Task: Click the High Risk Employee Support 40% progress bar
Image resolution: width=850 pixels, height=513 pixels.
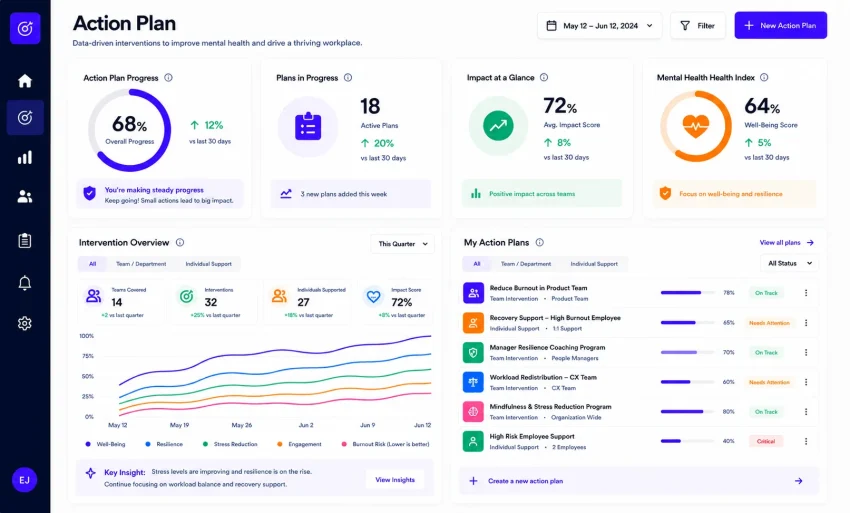Action: pos(686,441)
